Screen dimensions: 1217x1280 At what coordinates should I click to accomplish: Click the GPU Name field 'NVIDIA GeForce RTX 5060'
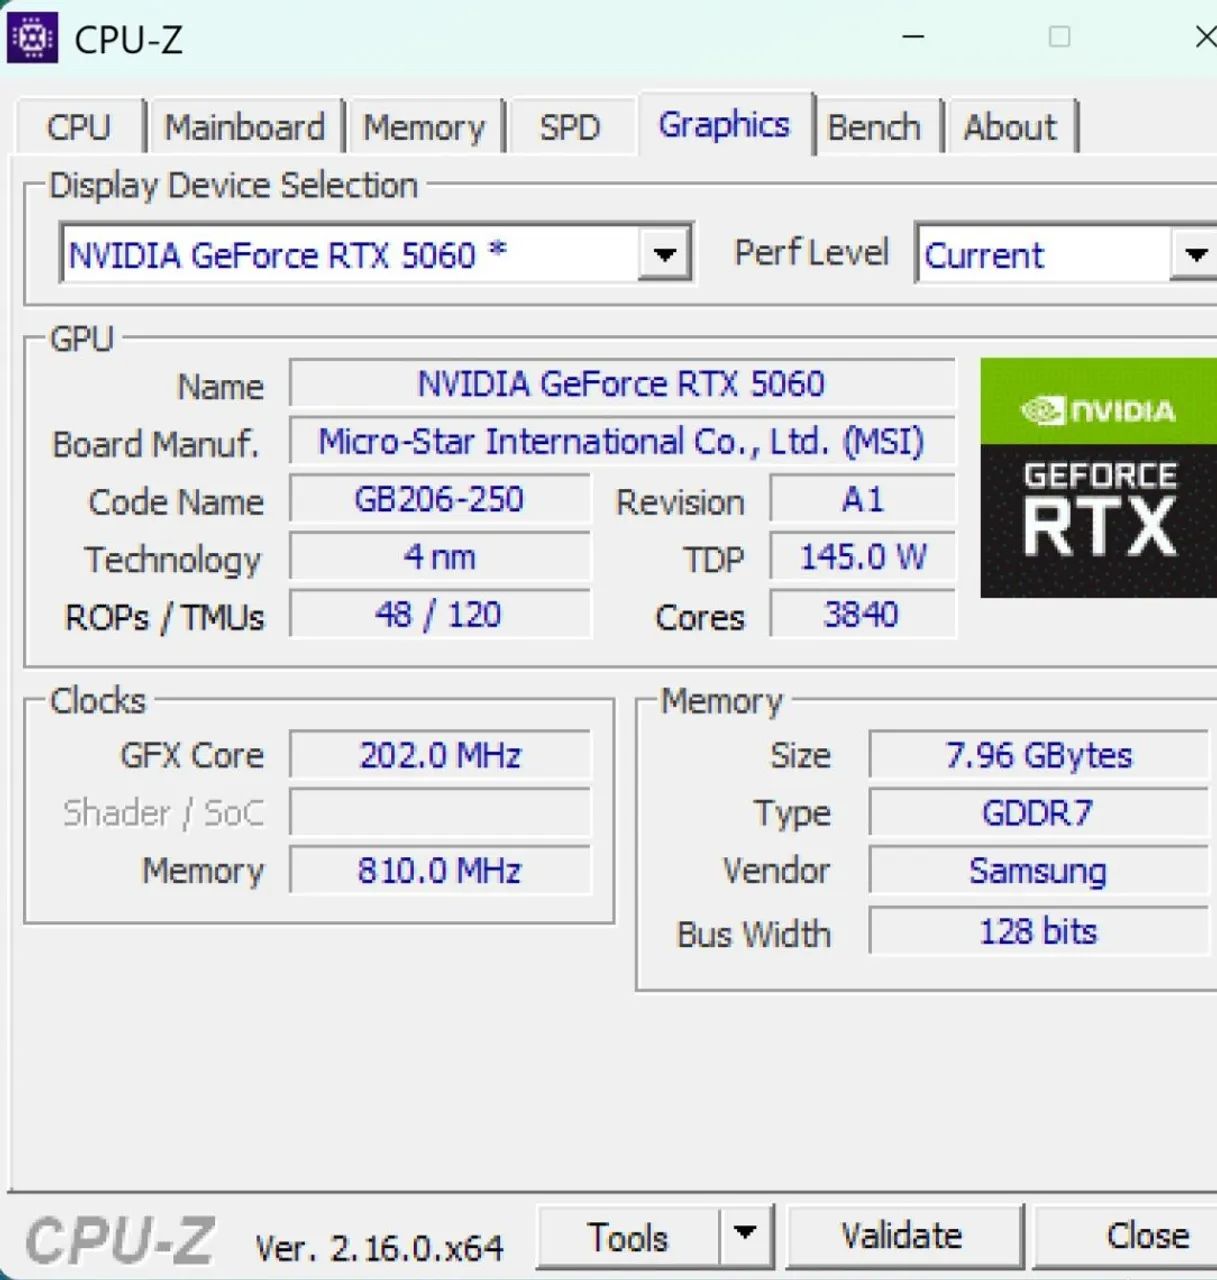click(622, 384)
